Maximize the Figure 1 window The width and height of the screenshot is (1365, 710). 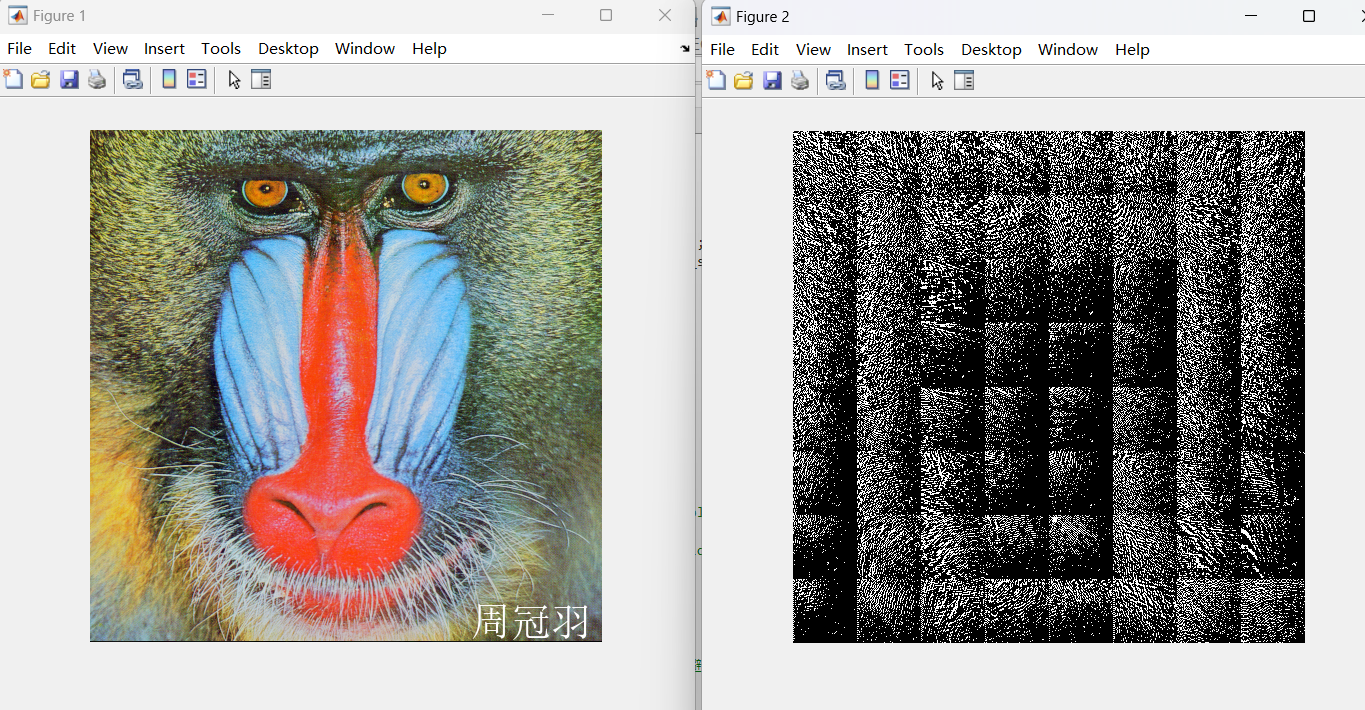[x=606, y=15]
